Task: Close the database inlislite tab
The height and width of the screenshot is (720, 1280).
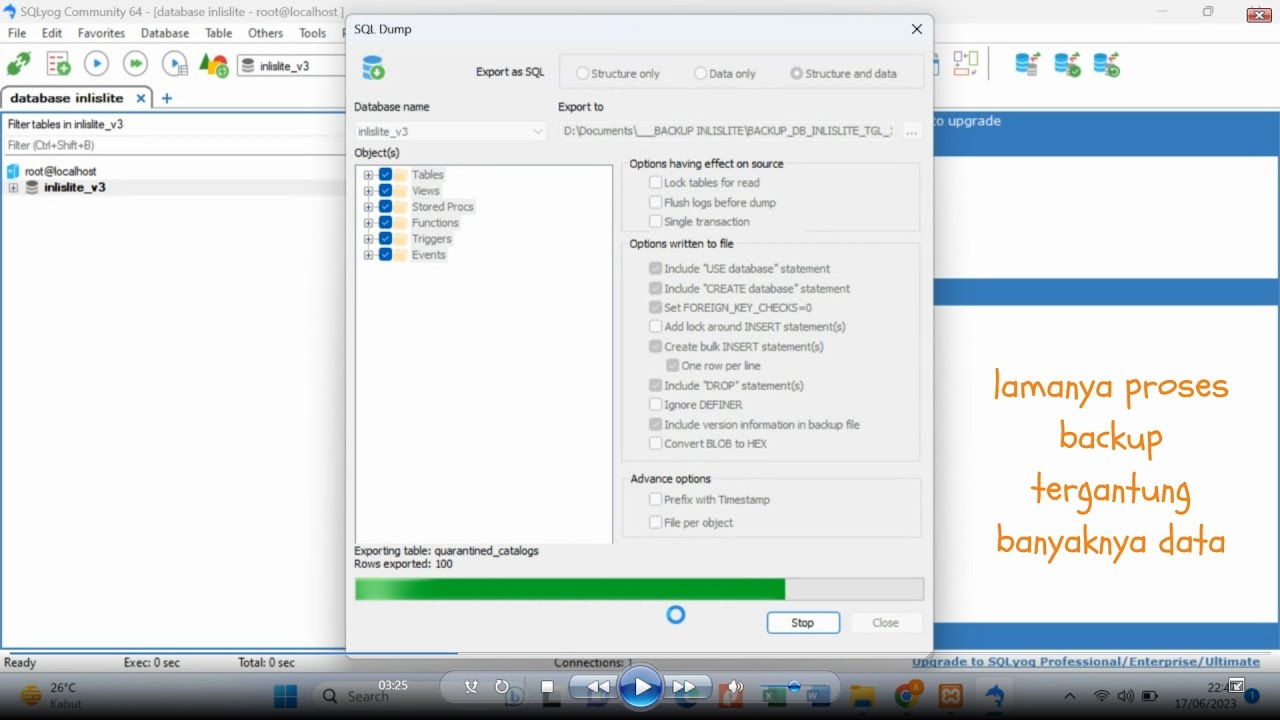Action: pos(141,98)
